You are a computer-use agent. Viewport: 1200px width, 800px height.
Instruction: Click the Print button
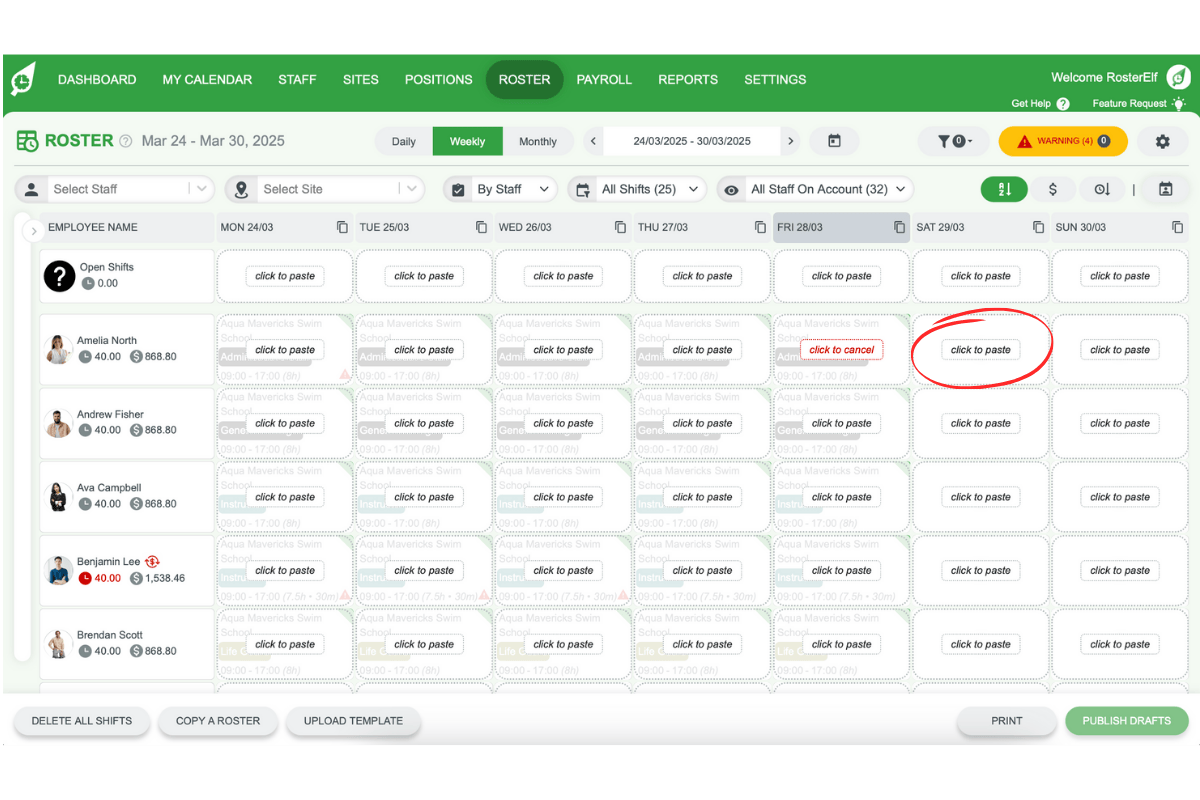click(1007, 720)
